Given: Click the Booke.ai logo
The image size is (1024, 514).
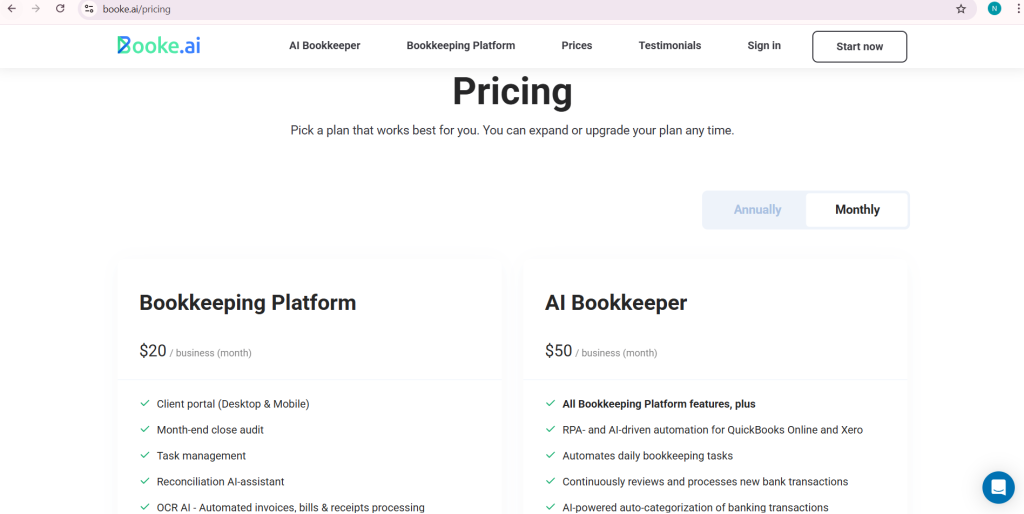Looking at the screenshot, I should click(158, 45).
